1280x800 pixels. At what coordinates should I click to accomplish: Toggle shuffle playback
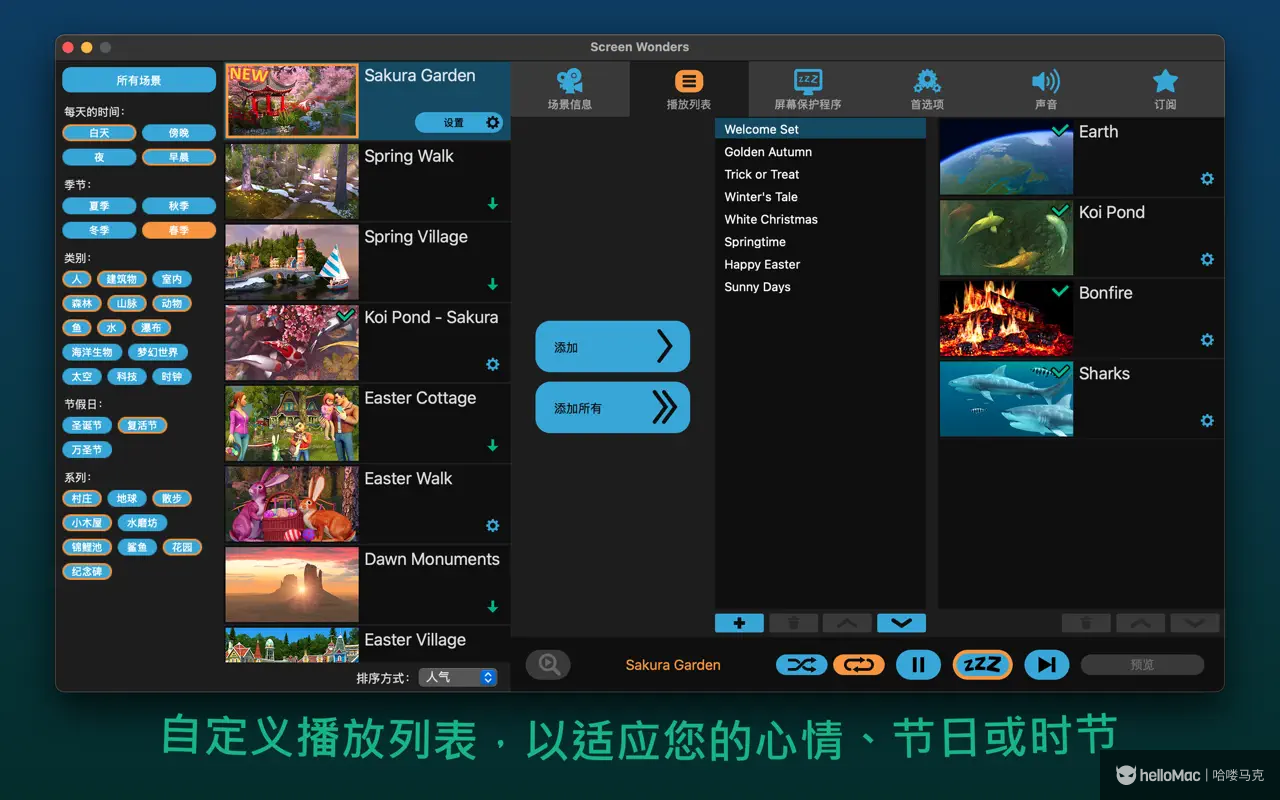[801, 665]
